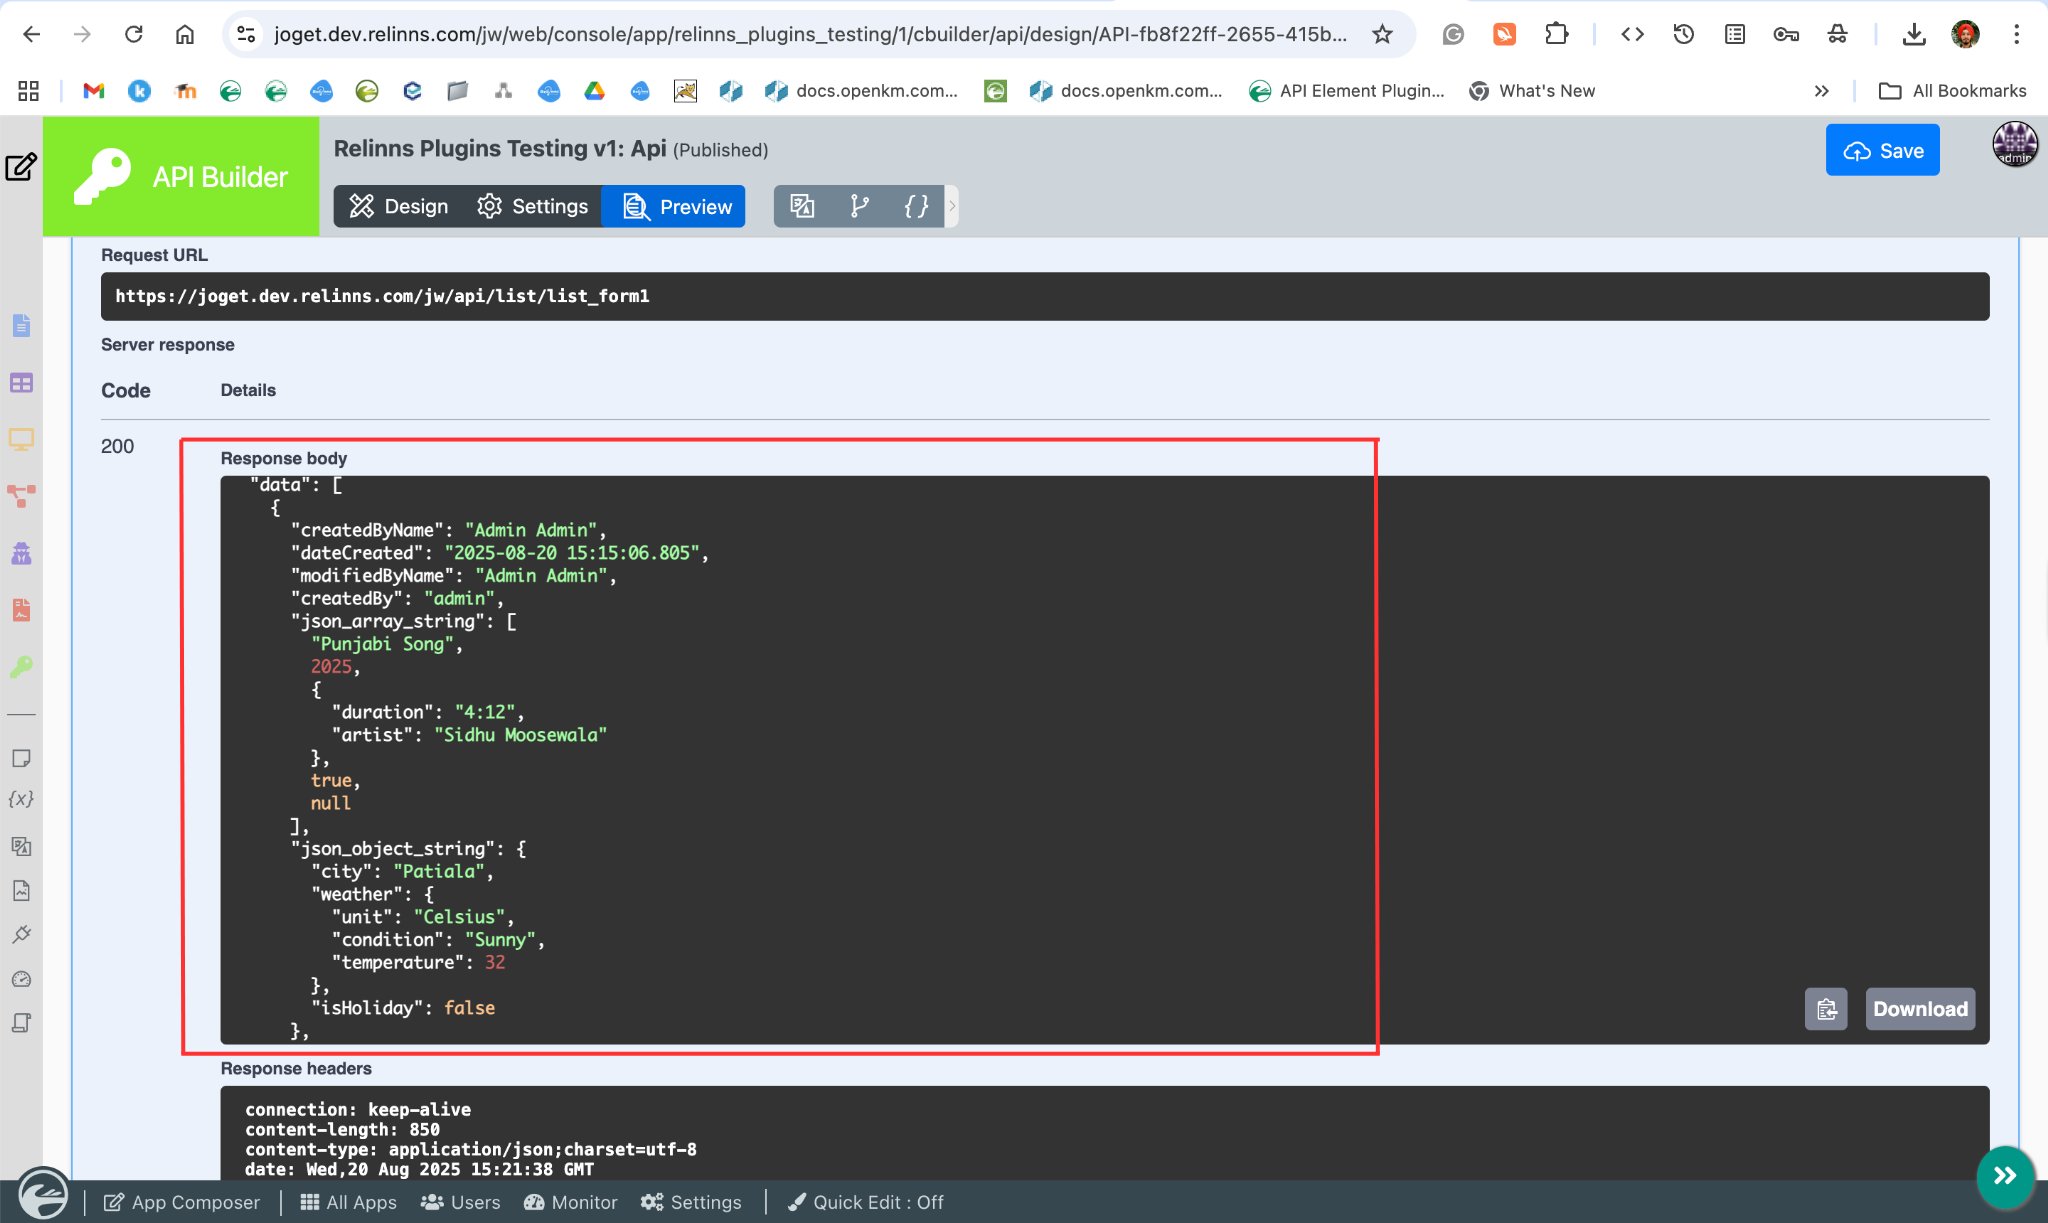This screenshot has width=2048, height=1223.
Task: Toggle Quick Edit : Off
Action: click(866, 1202)
